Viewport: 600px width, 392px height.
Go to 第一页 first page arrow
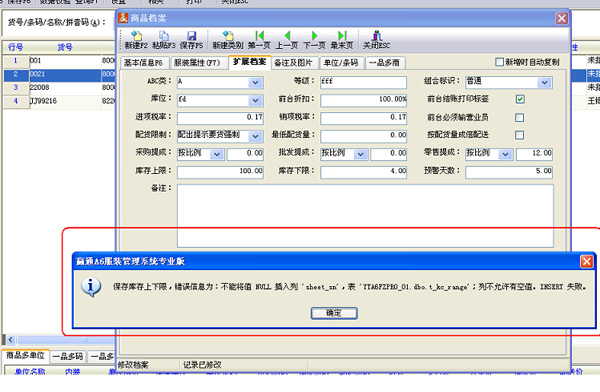[259, 36]
